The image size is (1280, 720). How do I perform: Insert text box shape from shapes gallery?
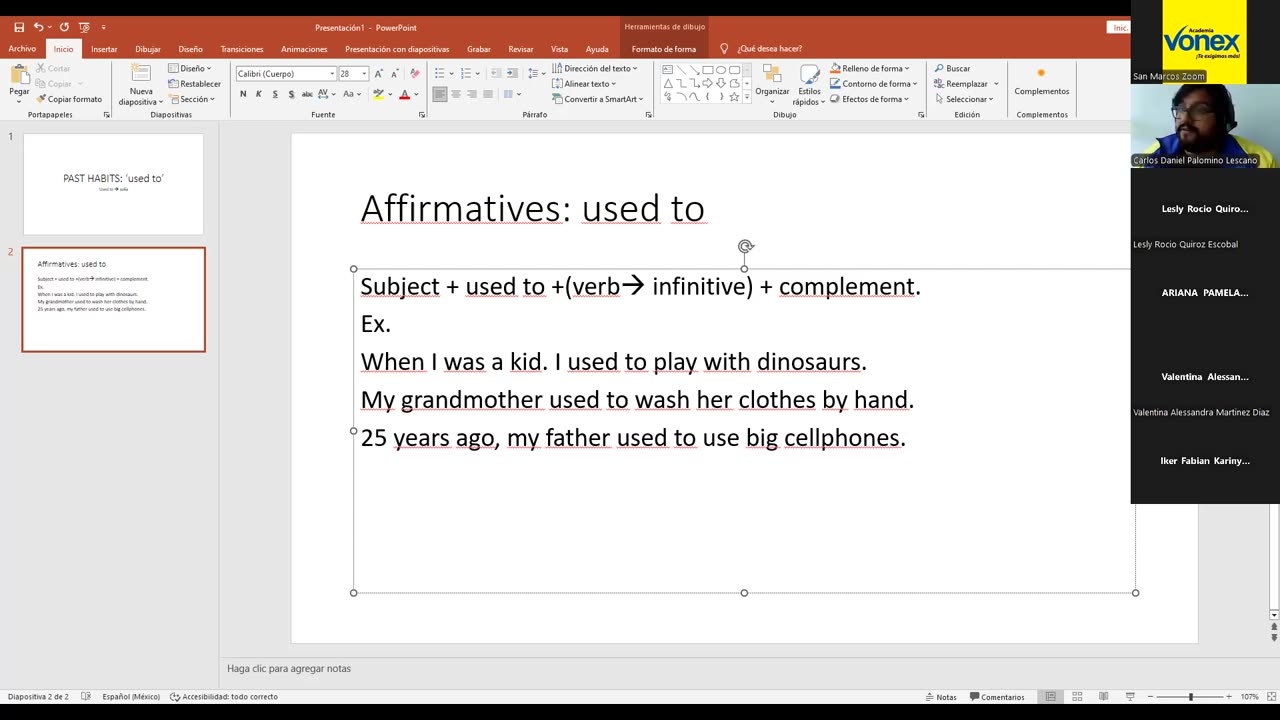(668, 70)
